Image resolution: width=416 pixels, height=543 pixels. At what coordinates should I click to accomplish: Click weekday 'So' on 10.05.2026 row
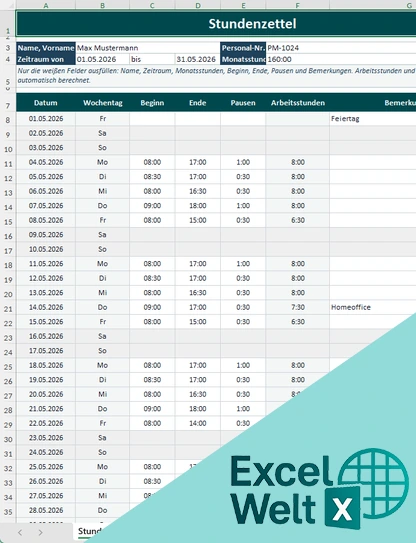pos(103,249)
